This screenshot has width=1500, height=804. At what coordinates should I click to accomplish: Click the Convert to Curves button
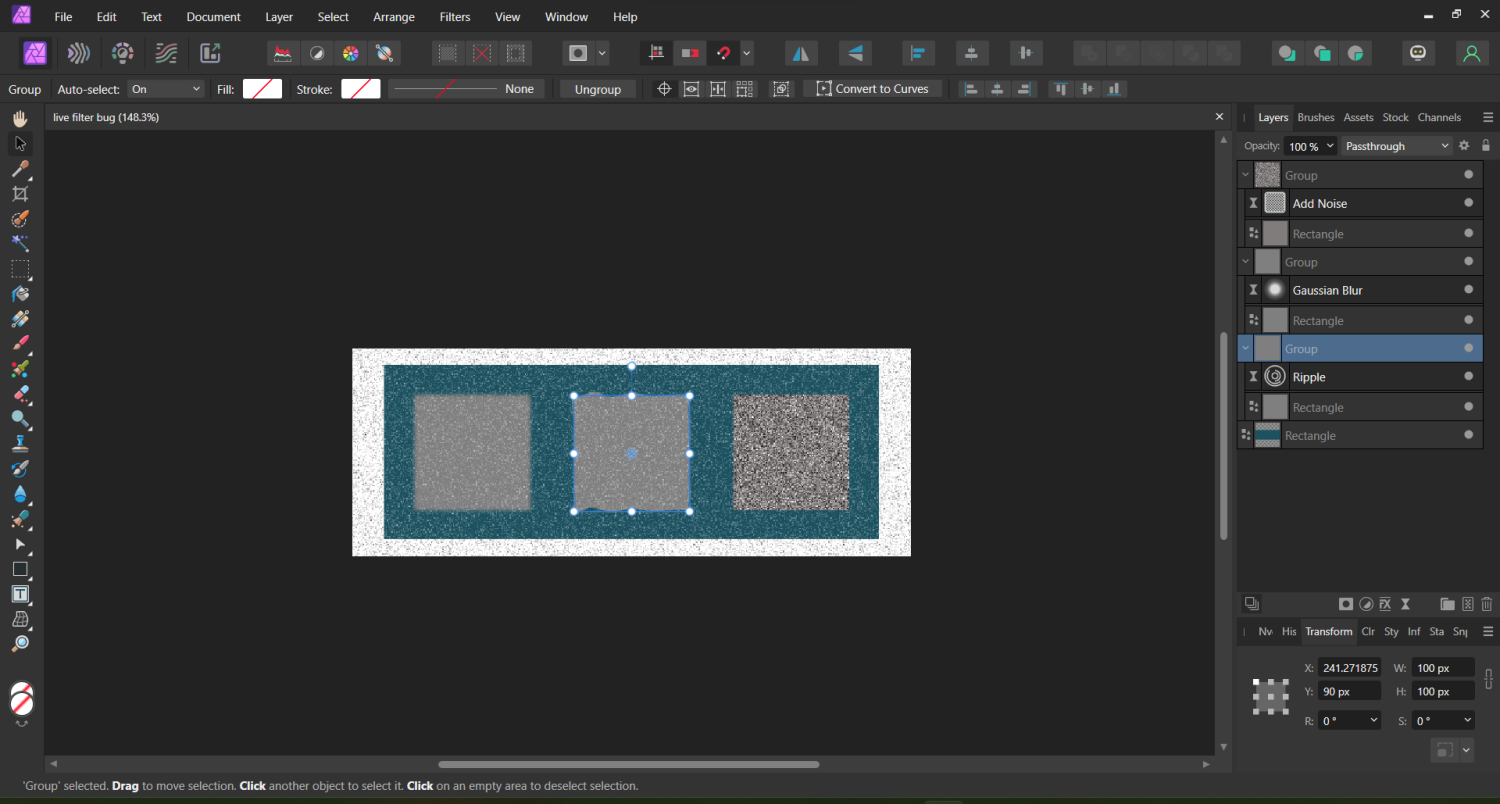(872, 89)
